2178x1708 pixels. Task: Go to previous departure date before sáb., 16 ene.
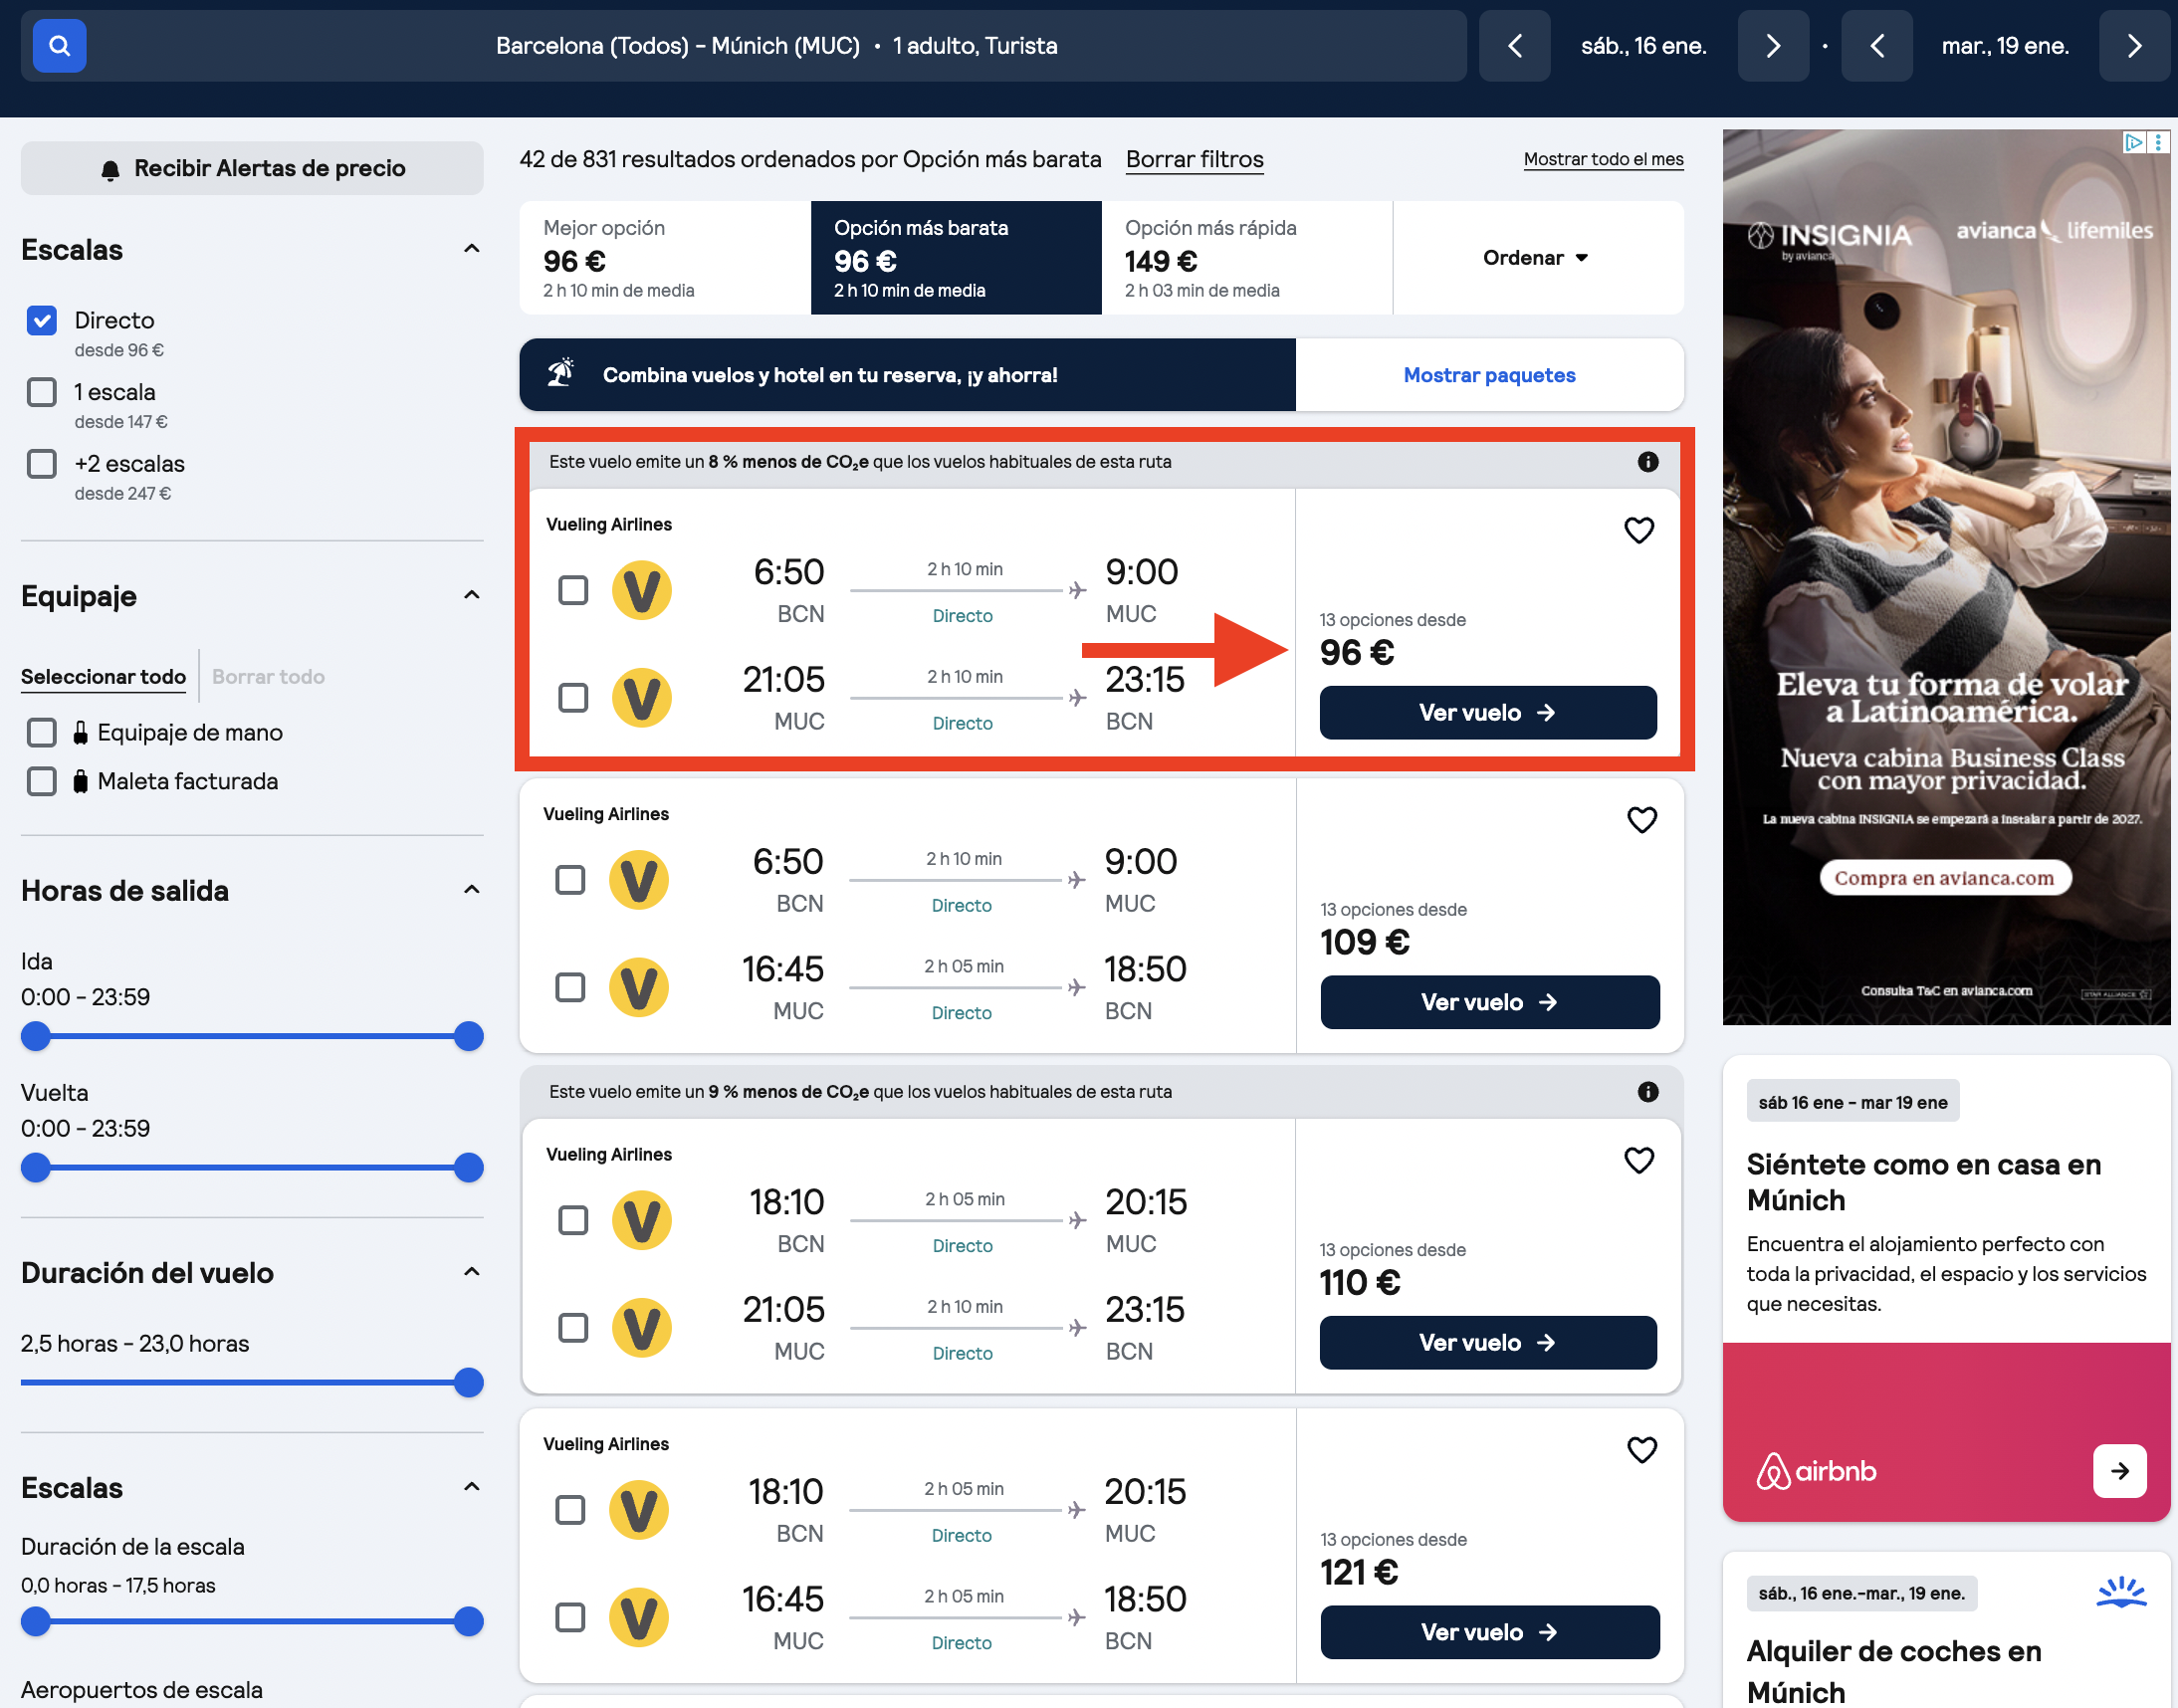[x=1514, y=46]
